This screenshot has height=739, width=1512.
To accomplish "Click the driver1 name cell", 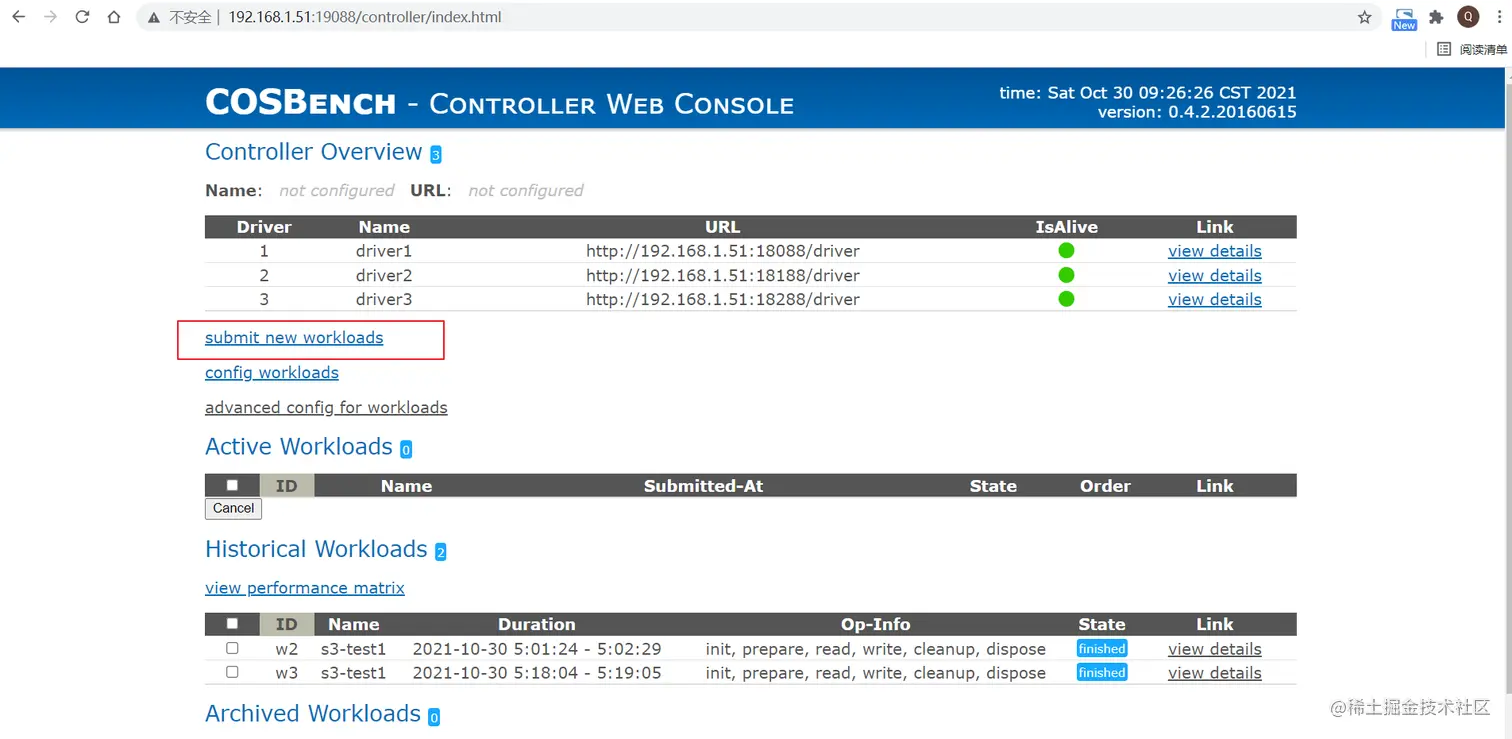I will click(384, 251).
